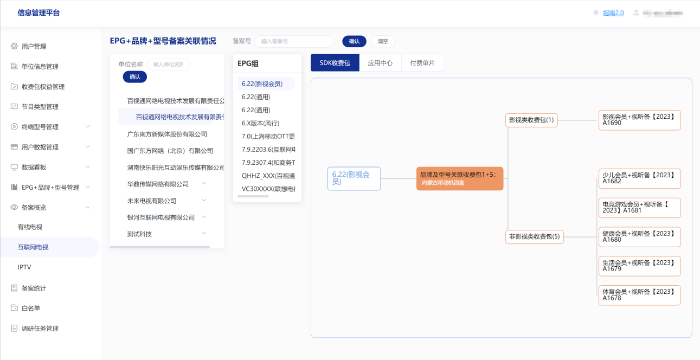The height and width of the screenshot is (360, 700).
Task: Collapse the 备案核查 menu chevron
Action: pyautogui.click(x=88, y=207)
